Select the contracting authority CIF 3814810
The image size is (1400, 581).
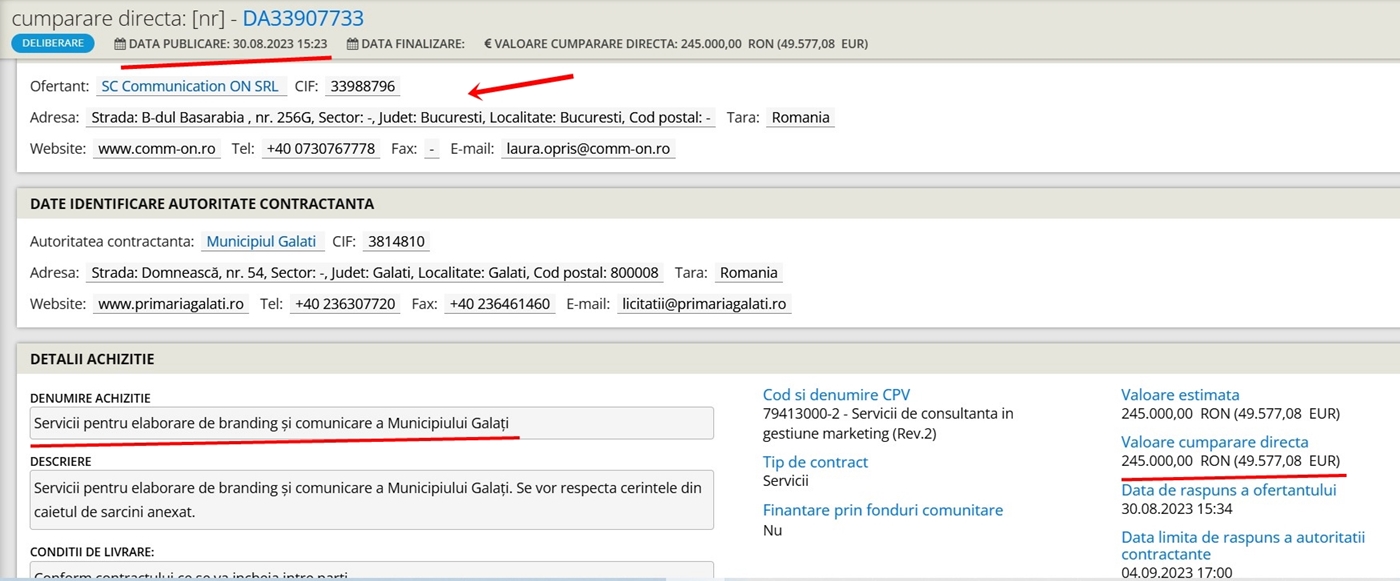click(396, 242)
